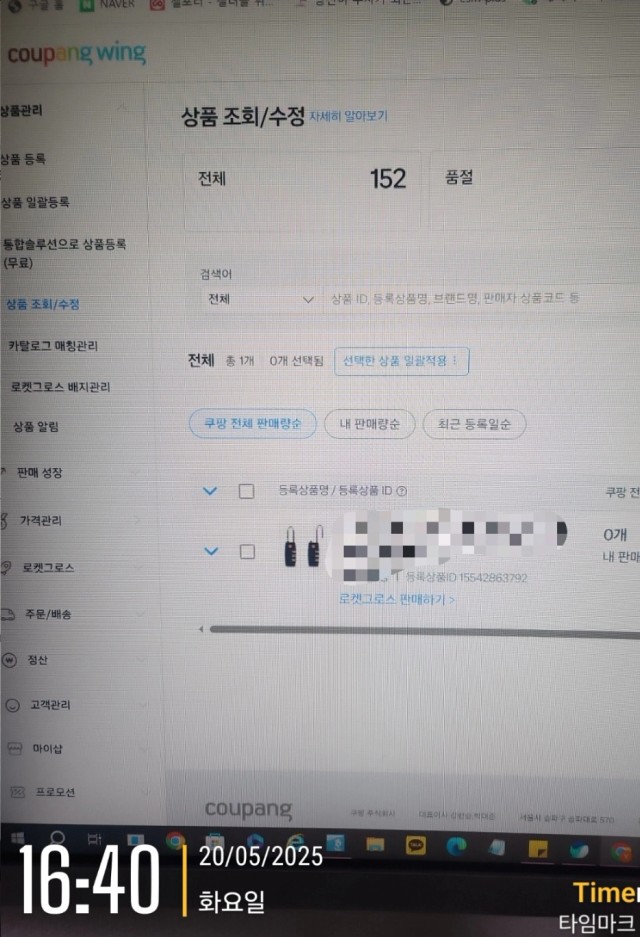This screenshot has height=937, width=640.
Task: Expand the padlock product row chevron
Action: tap(211, 551)
